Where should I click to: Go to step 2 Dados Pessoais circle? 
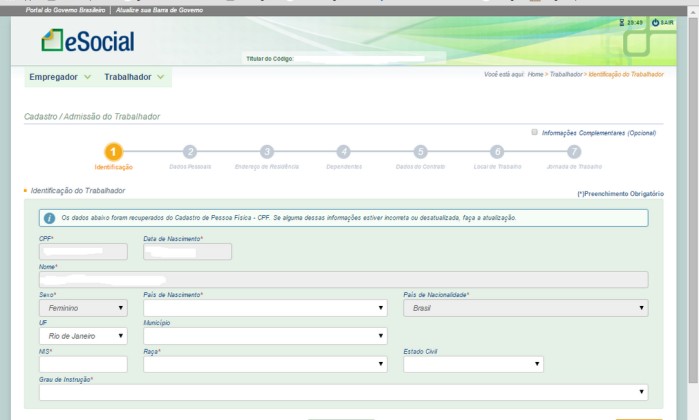190,152
